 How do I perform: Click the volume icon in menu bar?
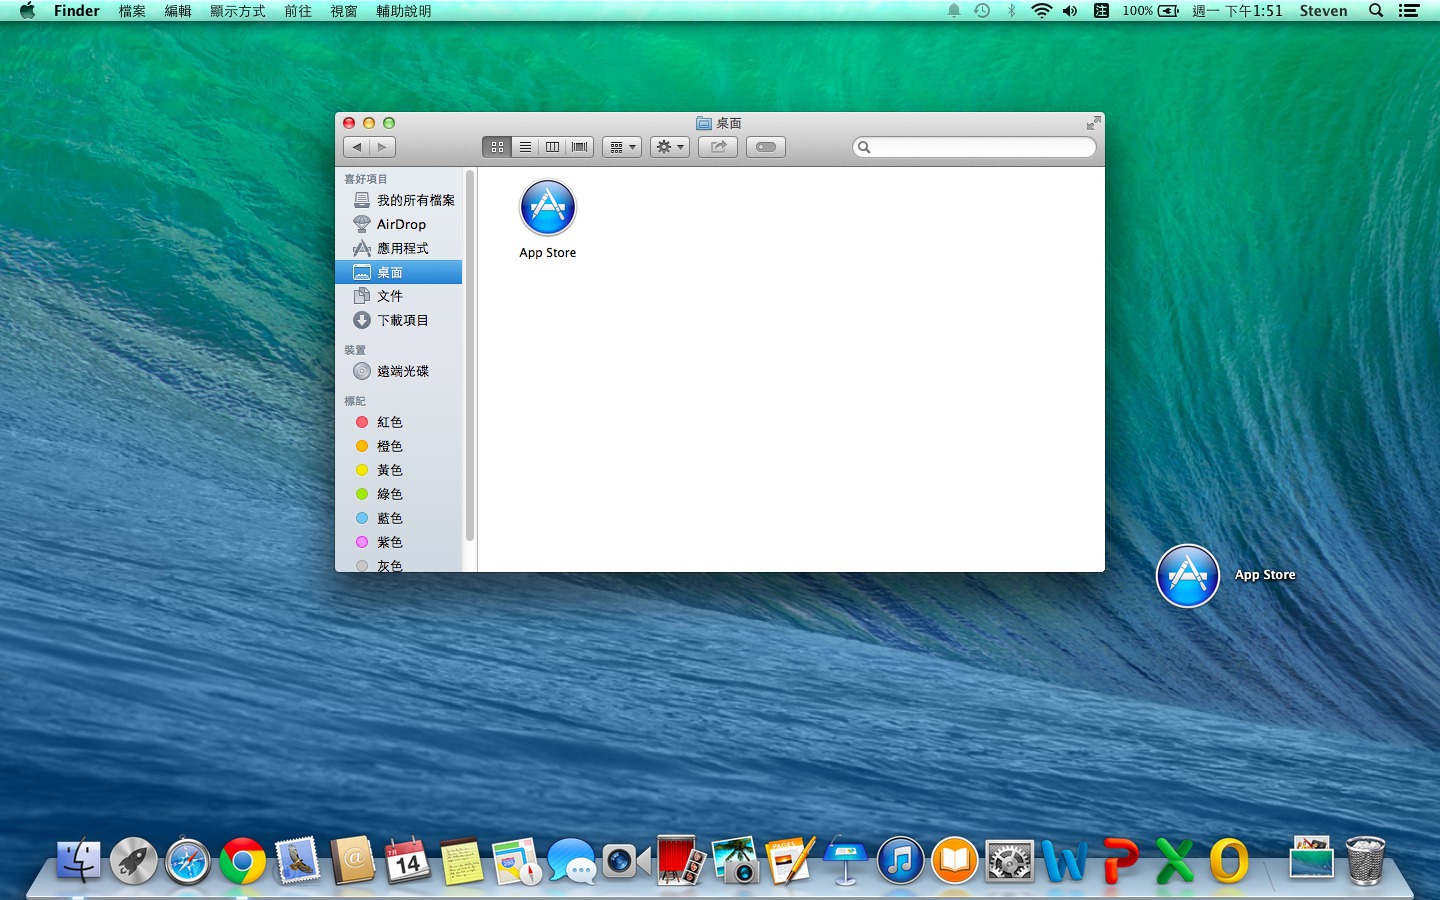click(1070, 11)
